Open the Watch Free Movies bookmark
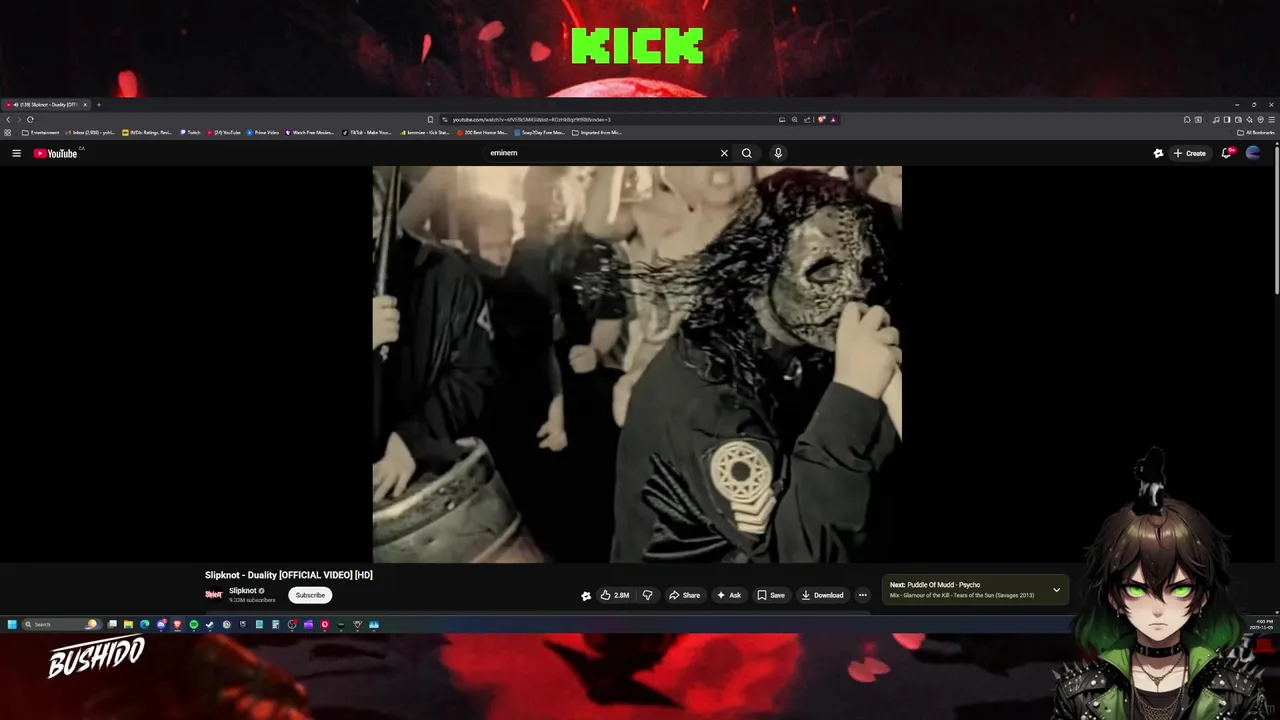 (x=310, y=132)
